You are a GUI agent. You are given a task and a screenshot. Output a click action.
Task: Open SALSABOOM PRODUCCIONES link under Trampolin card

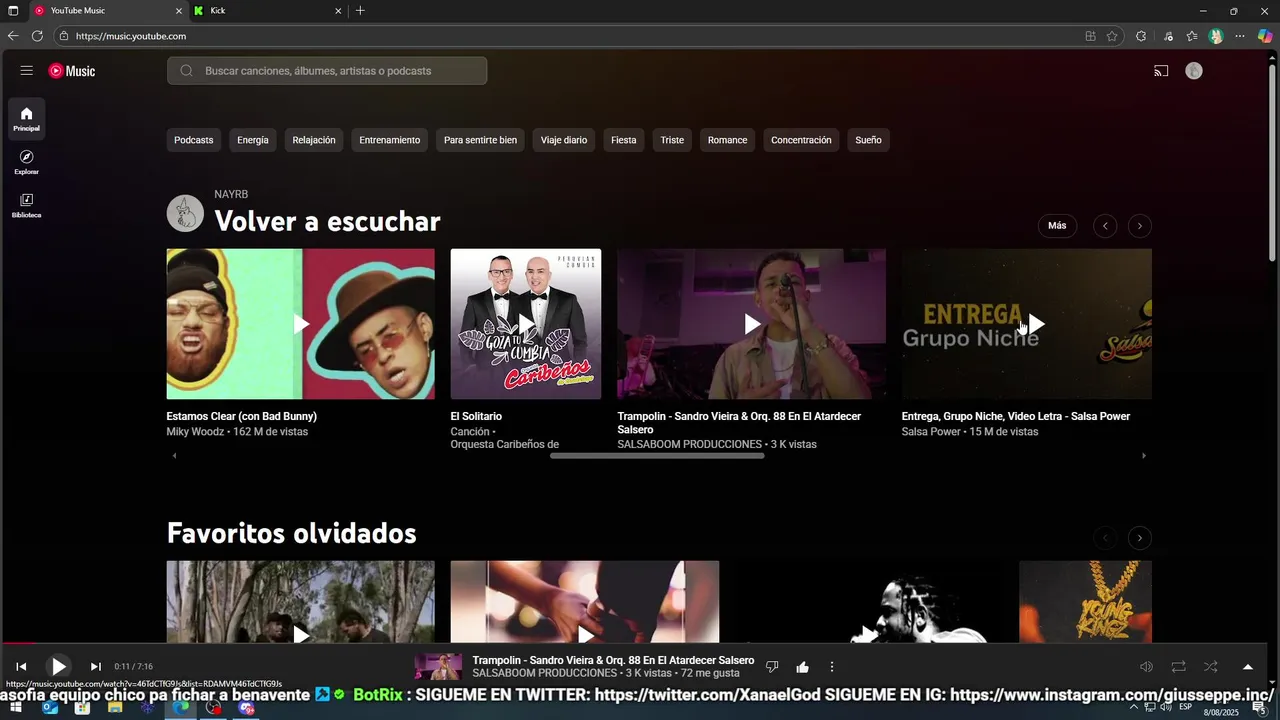(690, 444)
